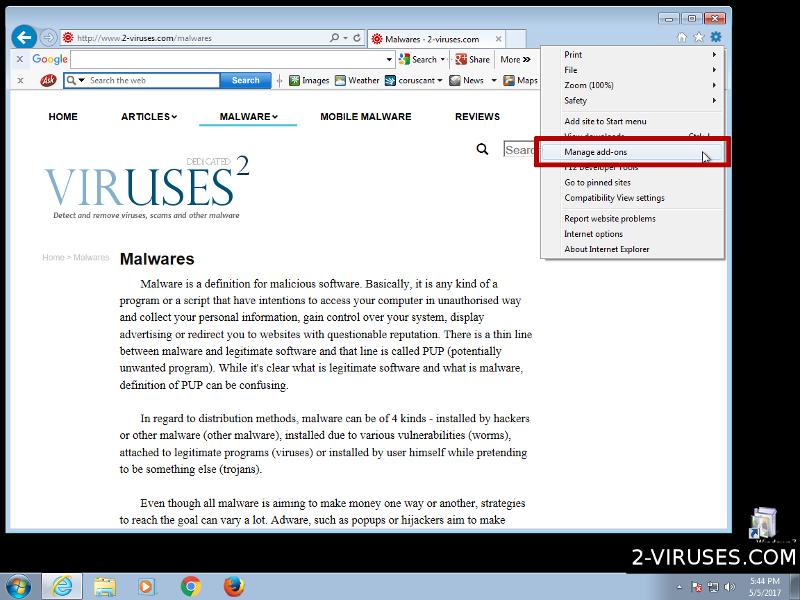The width and height of the screenshot is (800, 600).
Task: Click into the Google toolbar search field
Action: [x=228, y=59]
